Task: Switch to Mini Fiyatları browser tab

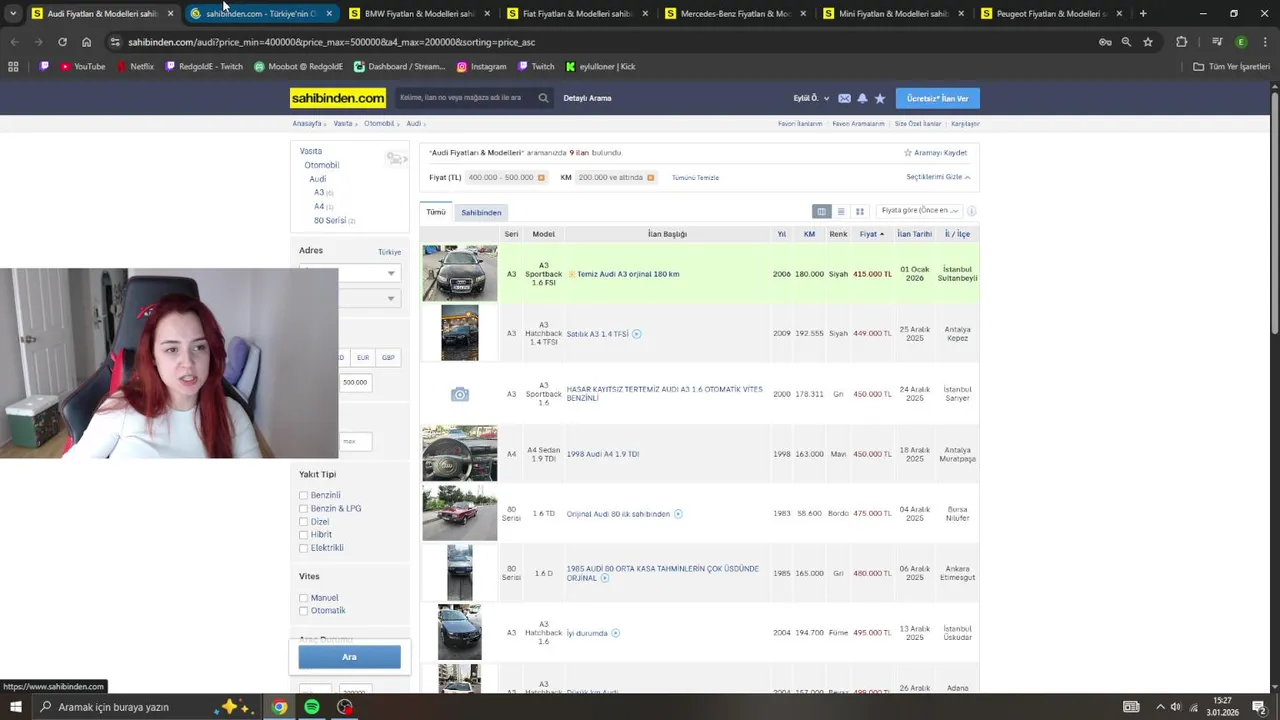Action: (893, 14)
